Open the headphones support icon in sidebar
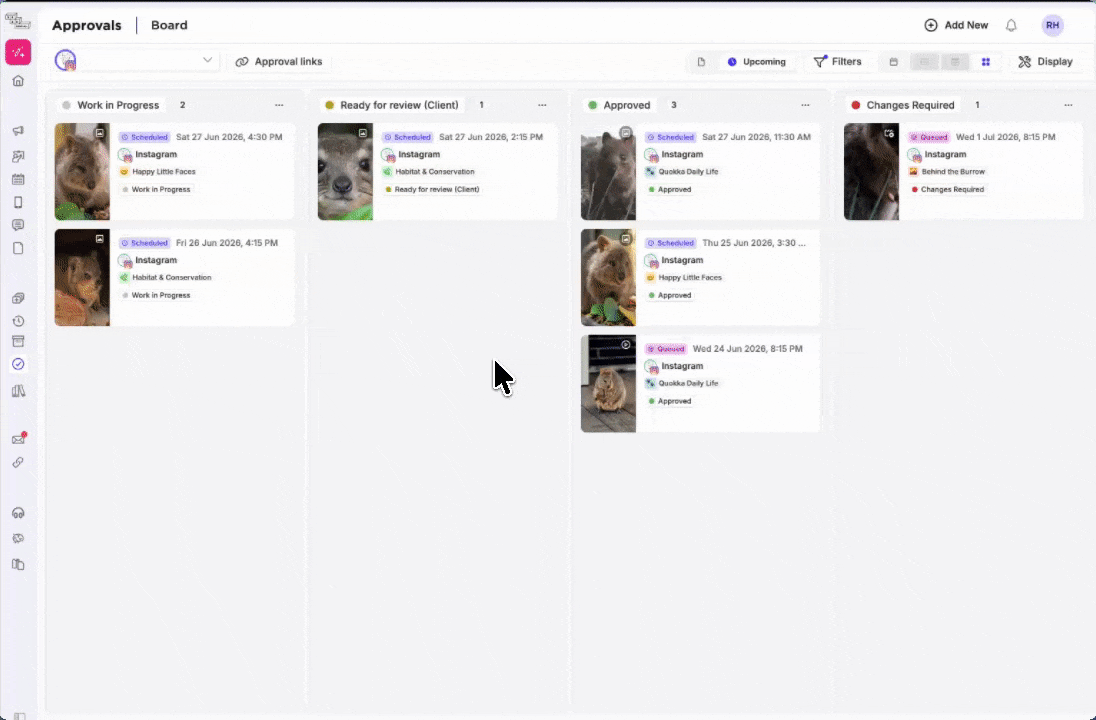The width and height of the screenshot is (1096, 720). [x=18, y=513]
